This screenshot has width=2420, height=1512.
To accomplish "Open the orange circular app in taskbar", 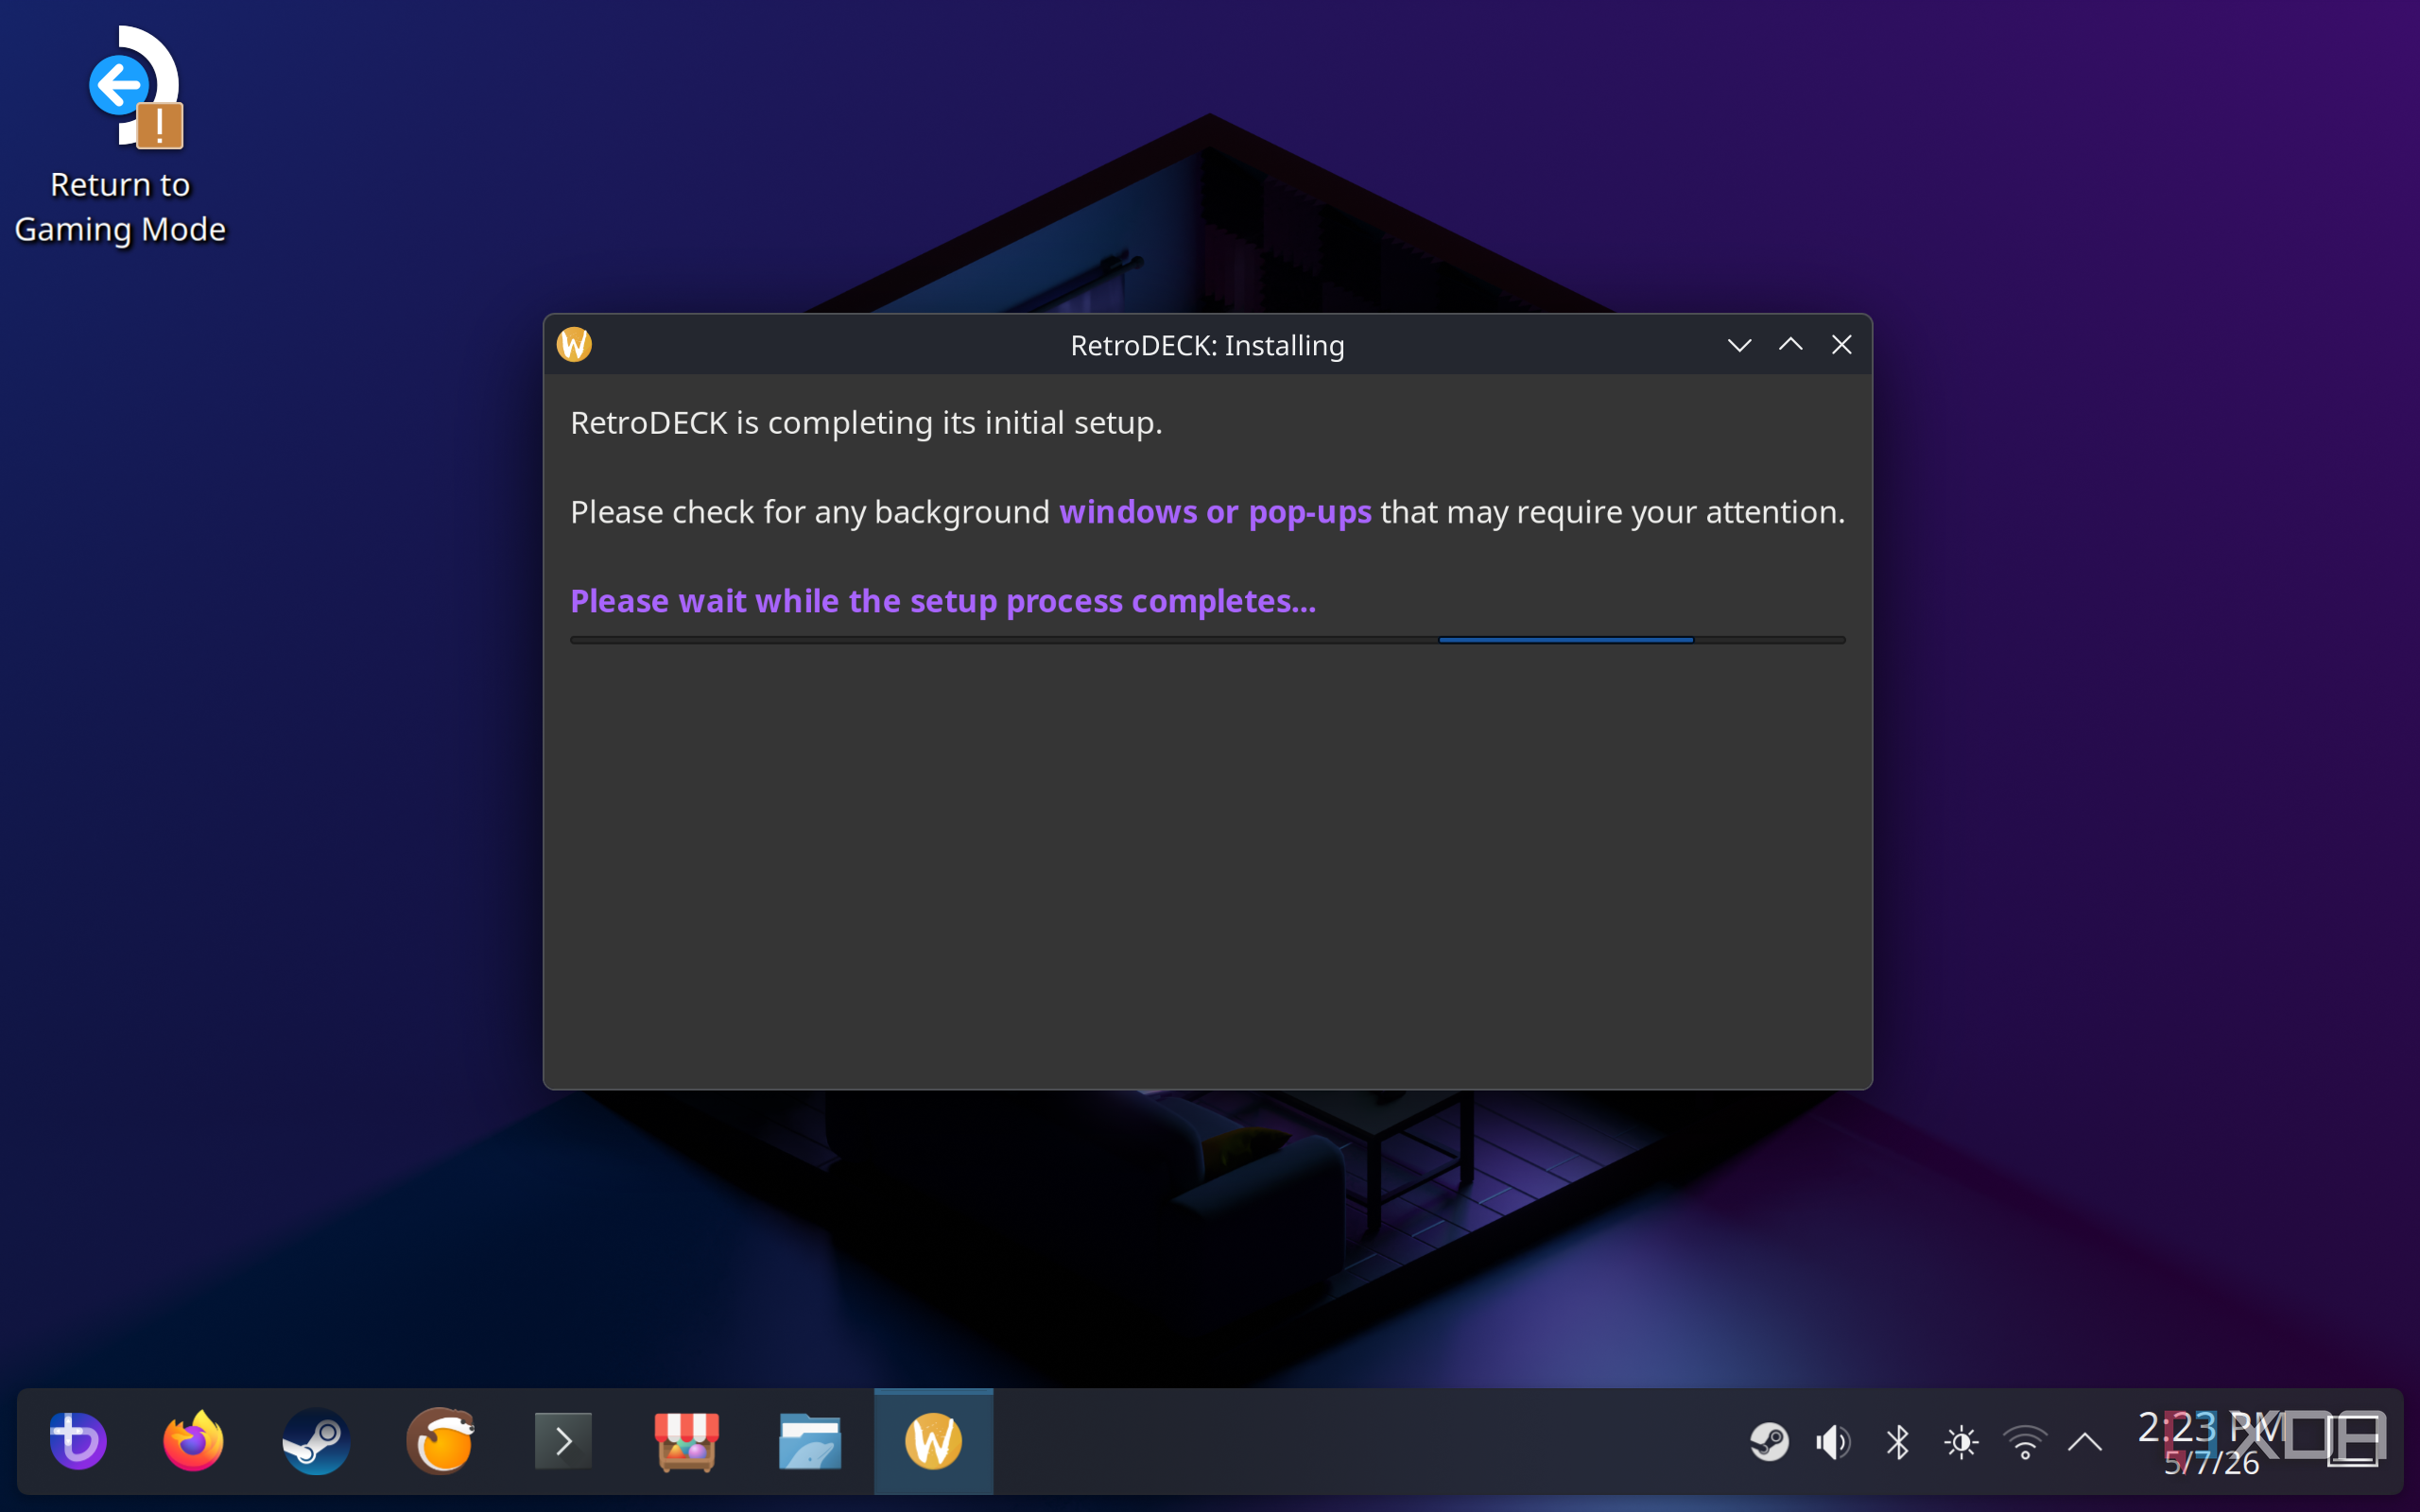I will [x=440, y=1441].
